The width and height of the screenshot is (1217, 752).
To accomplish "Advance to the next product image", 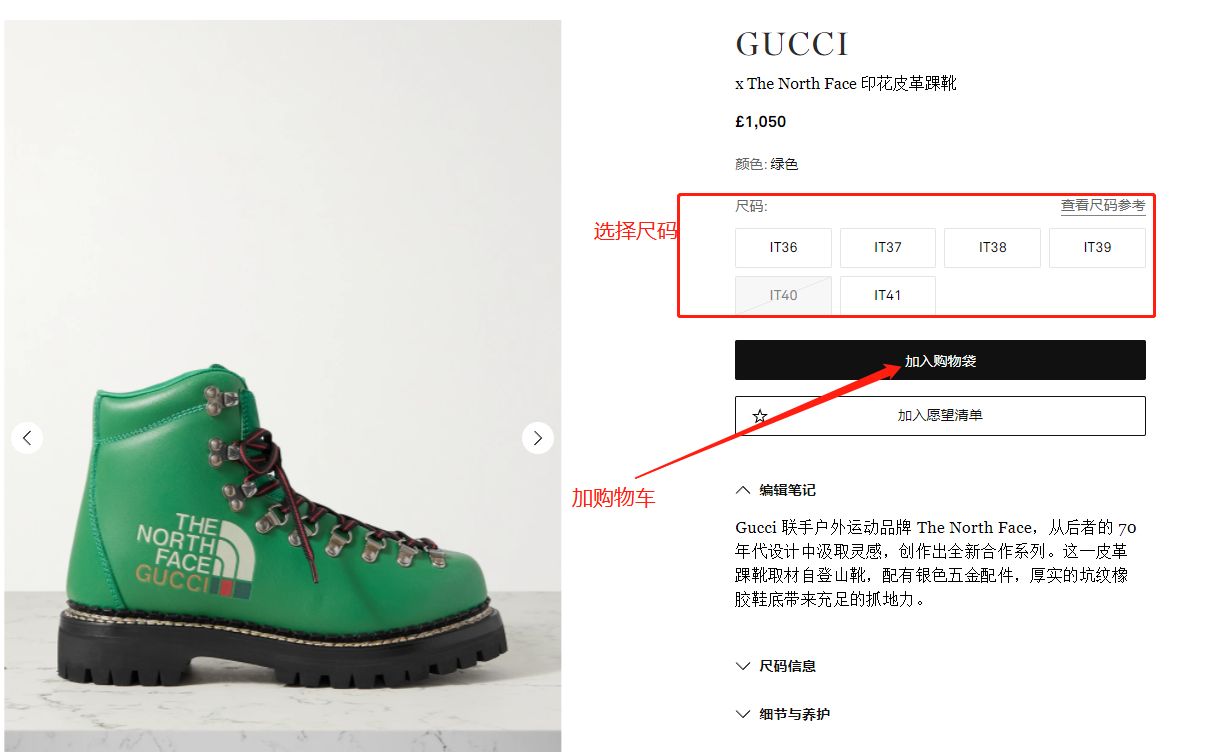I will tap(538, 438).
